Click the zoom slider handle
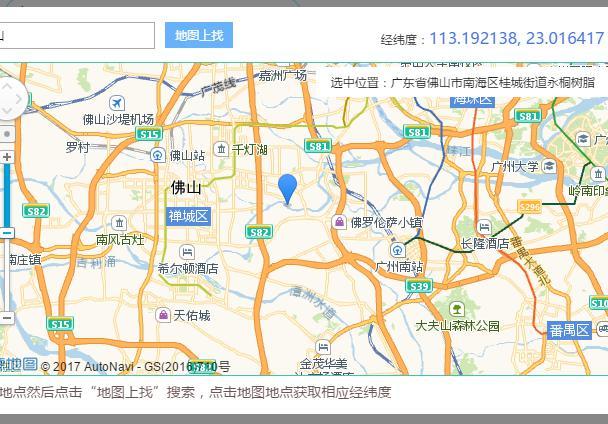The height and width of the screenshot is (424, 608). 7,233
